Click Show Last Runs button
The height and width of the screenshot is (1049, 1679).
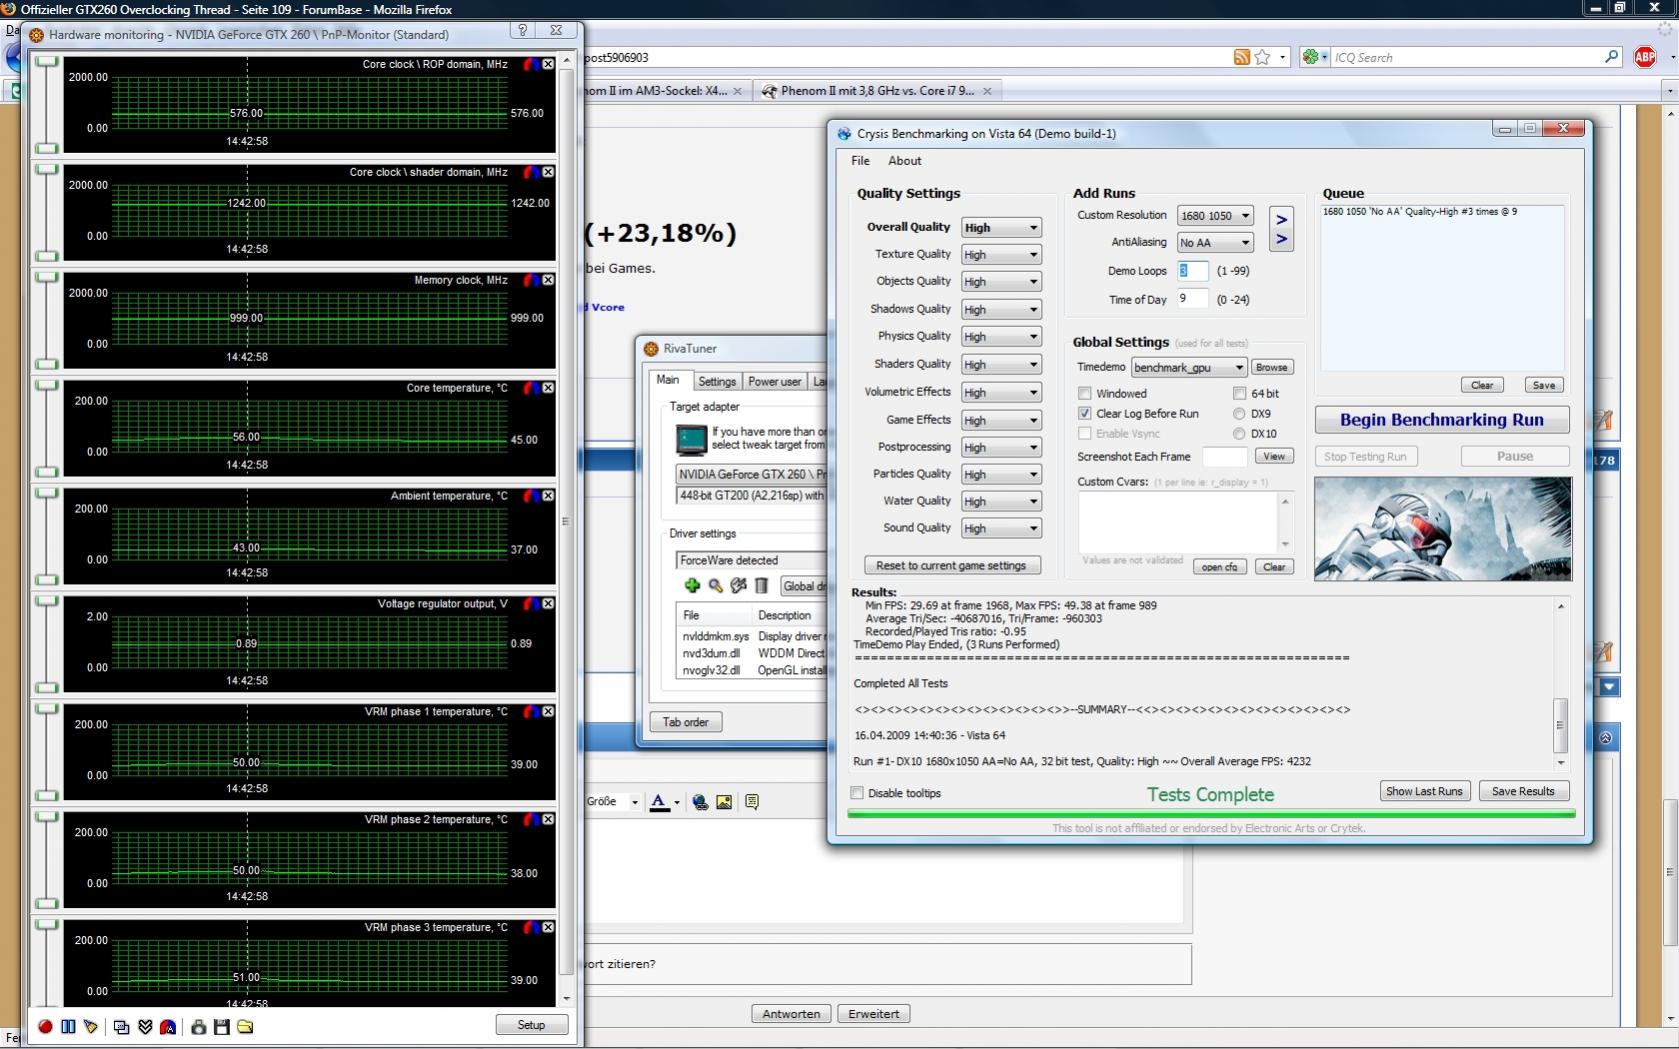pyautogui.click(x=1424, y=792)
